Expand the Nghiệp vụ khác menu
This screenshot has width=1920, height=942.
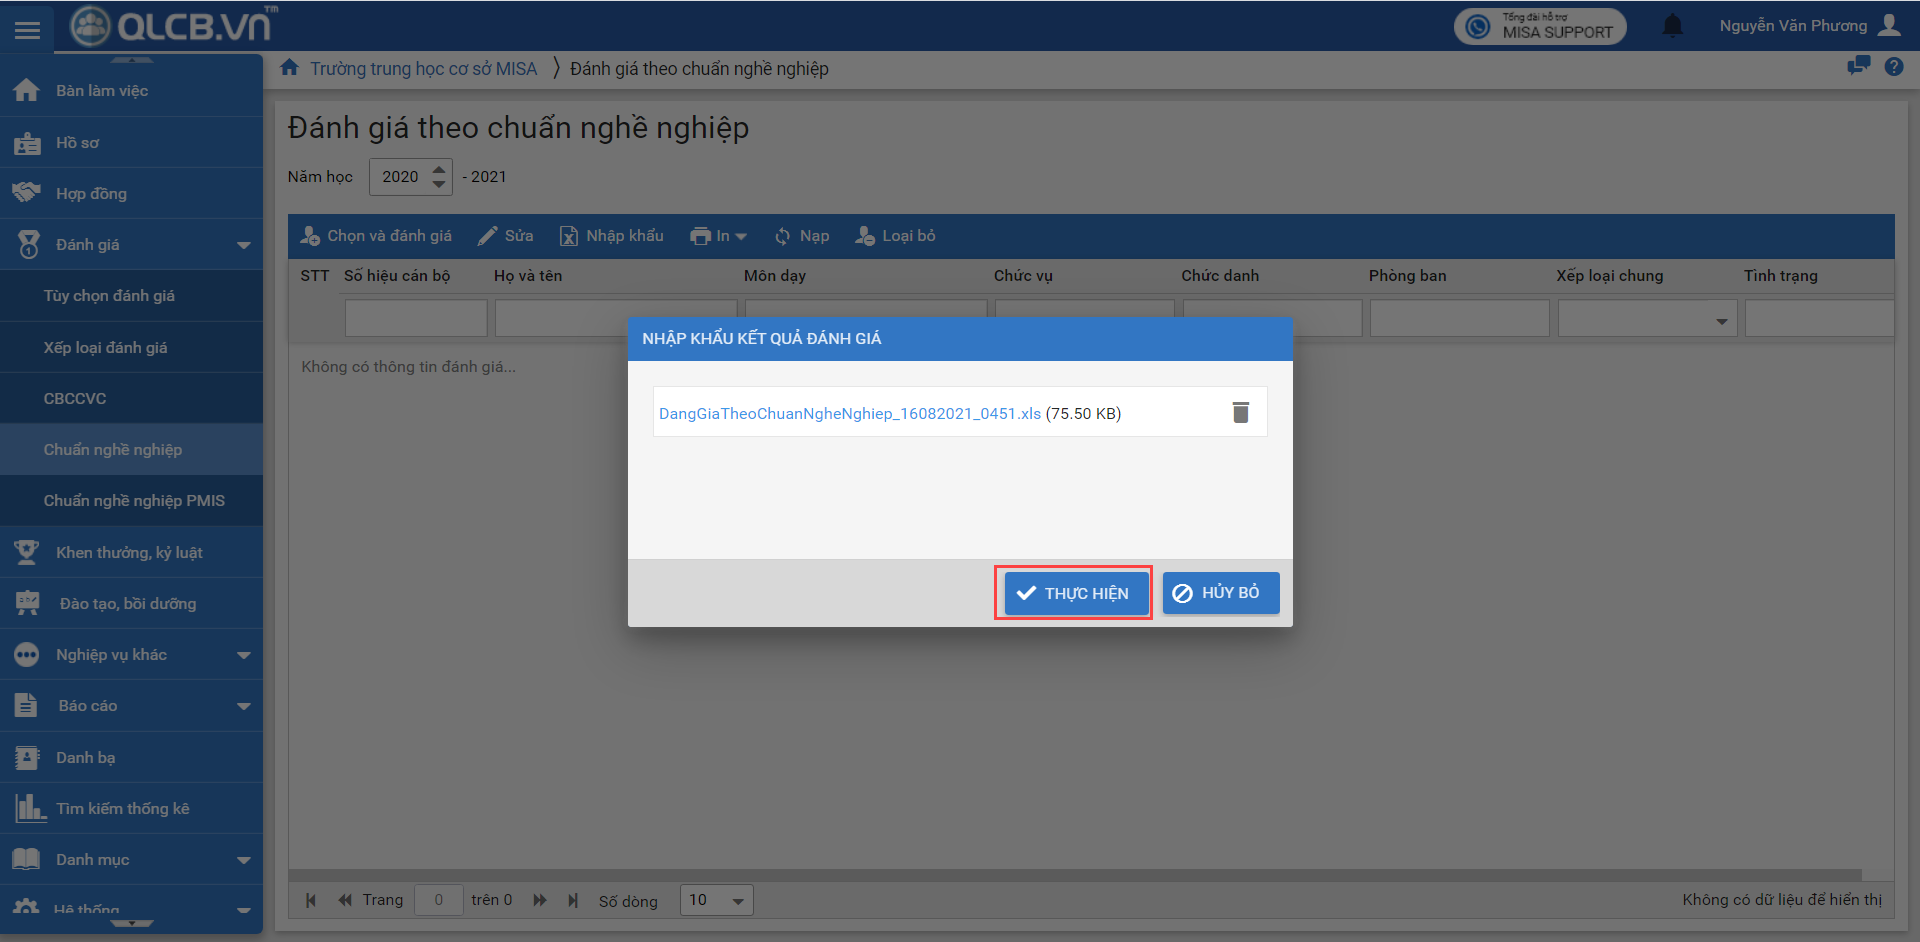tap(131, 655)
